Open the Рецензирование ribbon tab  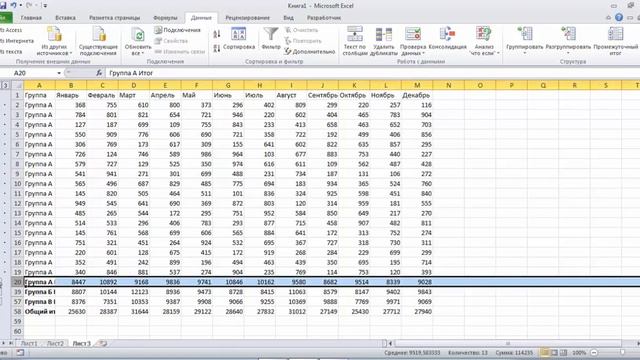[x=247, y=18]
